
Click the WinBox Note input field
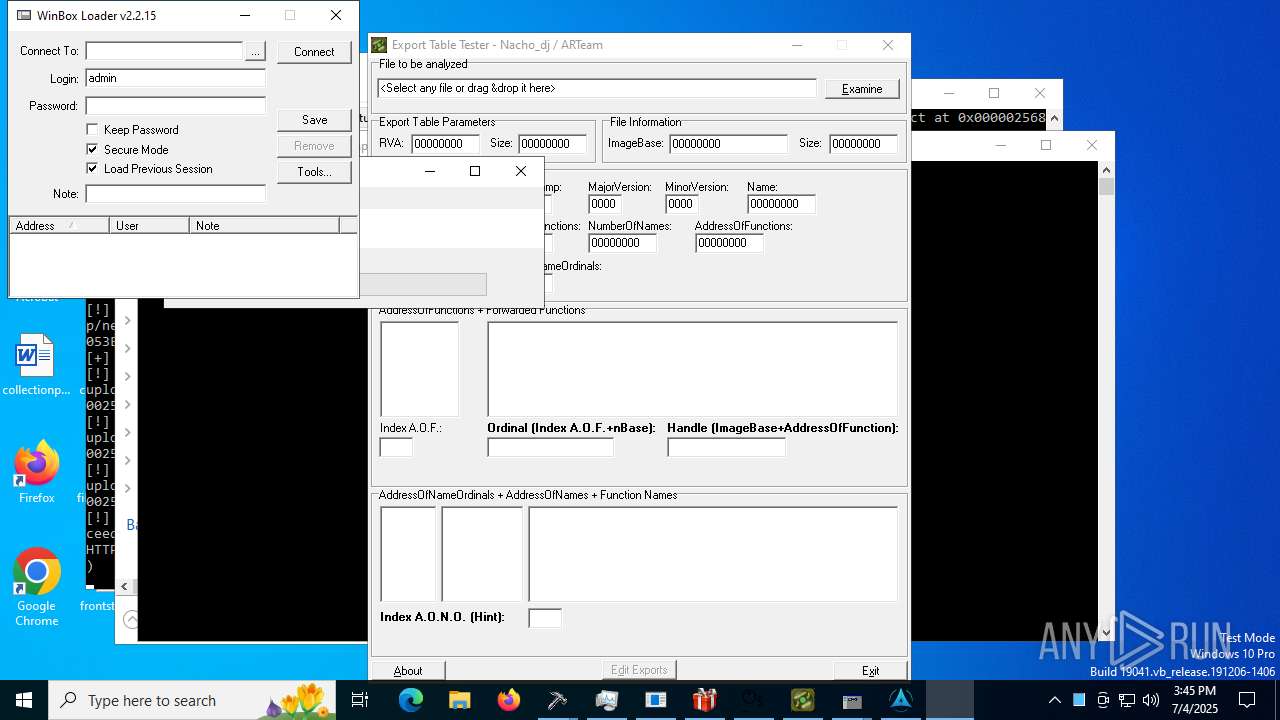tap(175, 194)
